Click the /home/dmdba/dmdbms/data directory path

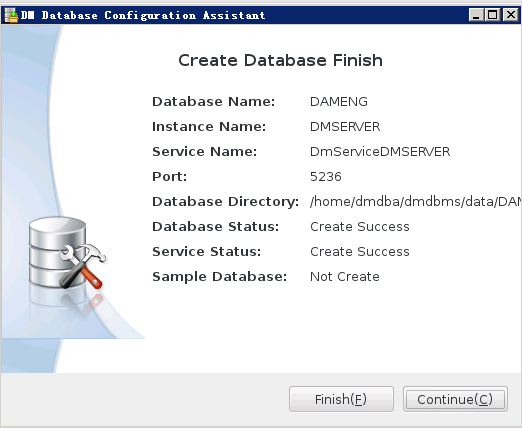pyautogui.click(x=416, y=202)
